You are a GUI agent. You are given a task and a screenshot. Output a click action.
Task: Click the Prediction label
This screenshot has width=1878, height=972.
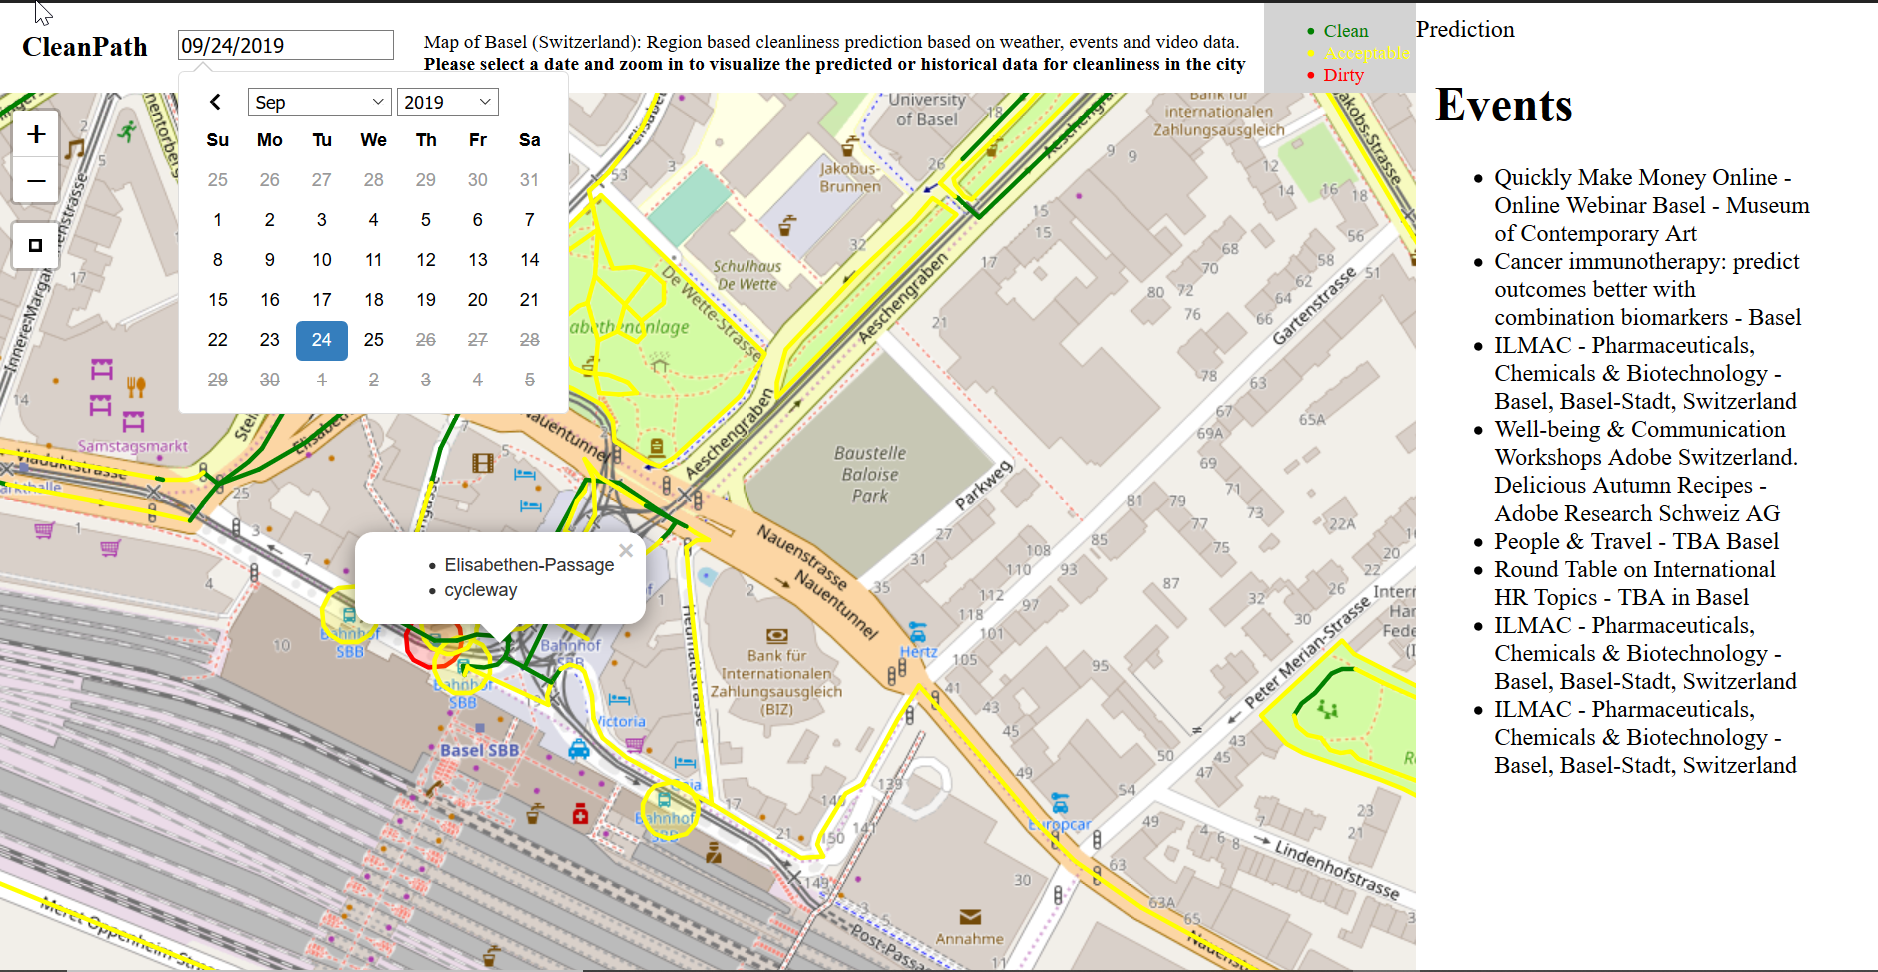(x=1465, y=29)
